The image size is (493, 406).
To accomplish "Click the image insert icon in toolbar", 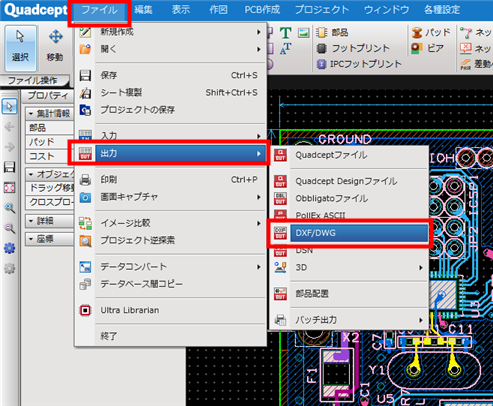I will (x=303, y=33).
